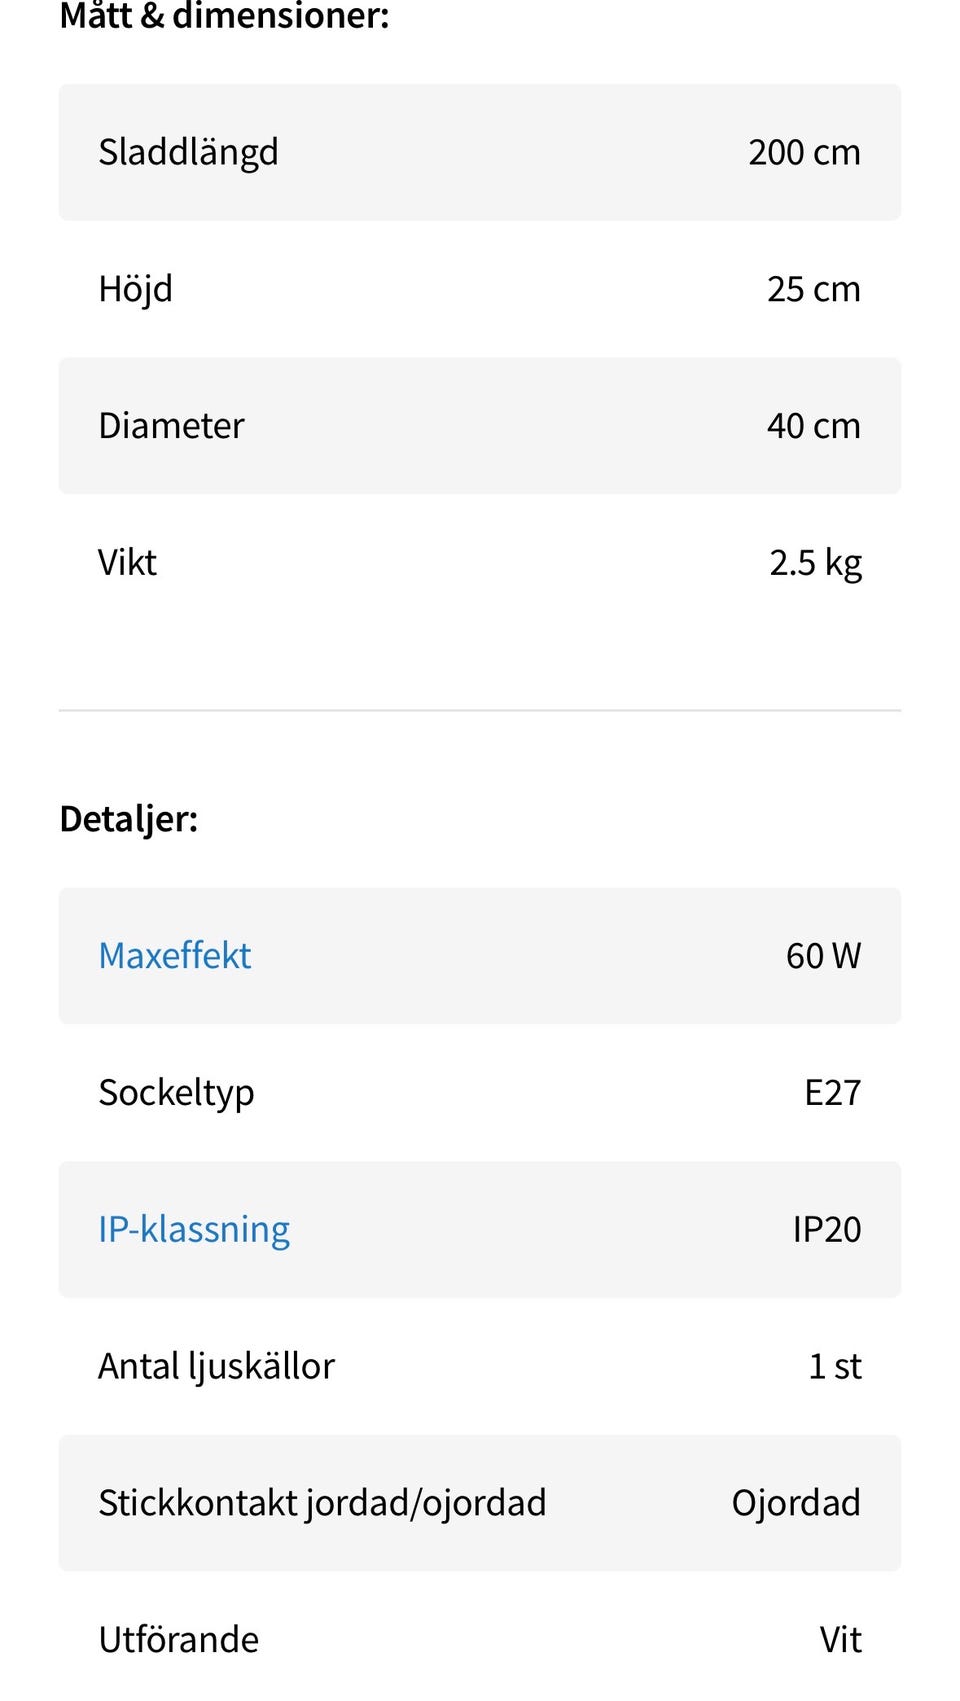Select the IP20 rating value
960x1701 pixels.
826,1229
